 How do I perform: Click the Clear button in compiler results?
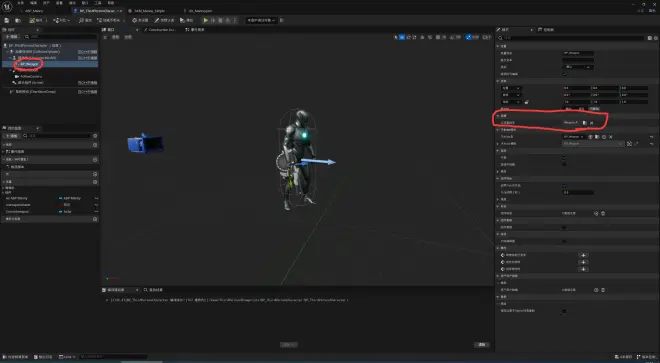click(x=482, y=344)
